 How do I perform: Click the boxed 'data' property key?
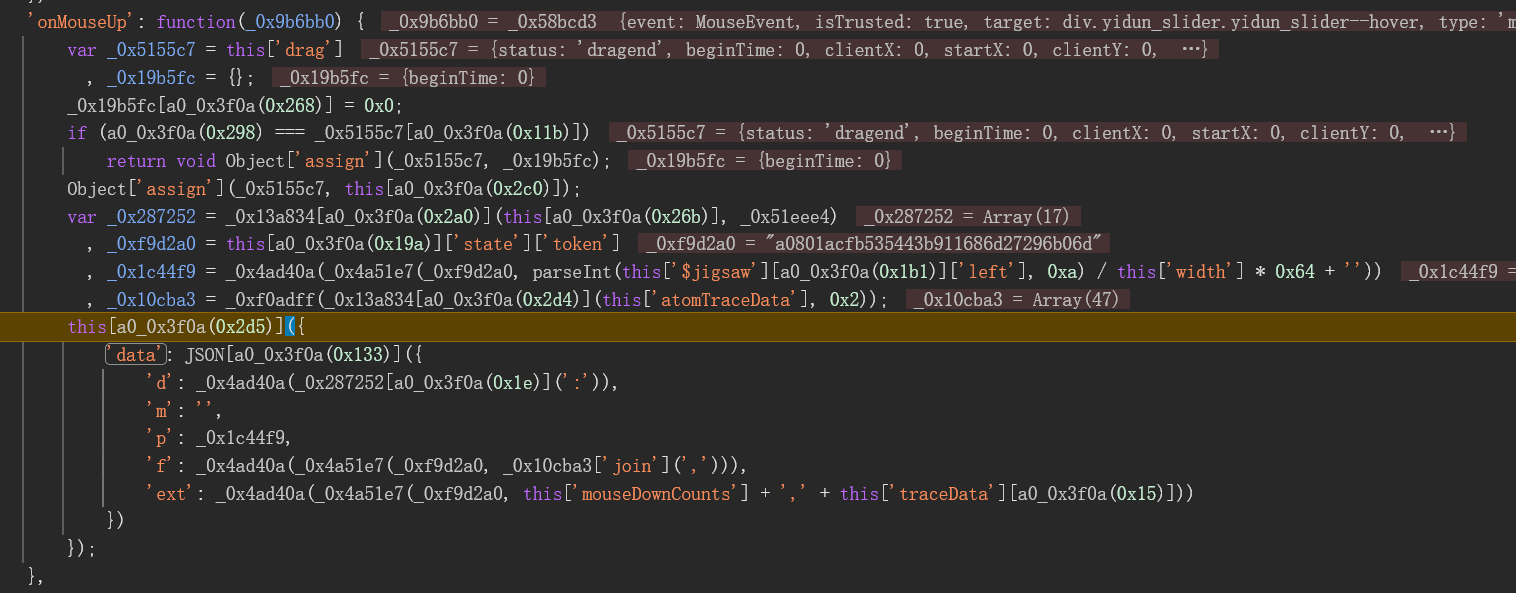134,354
